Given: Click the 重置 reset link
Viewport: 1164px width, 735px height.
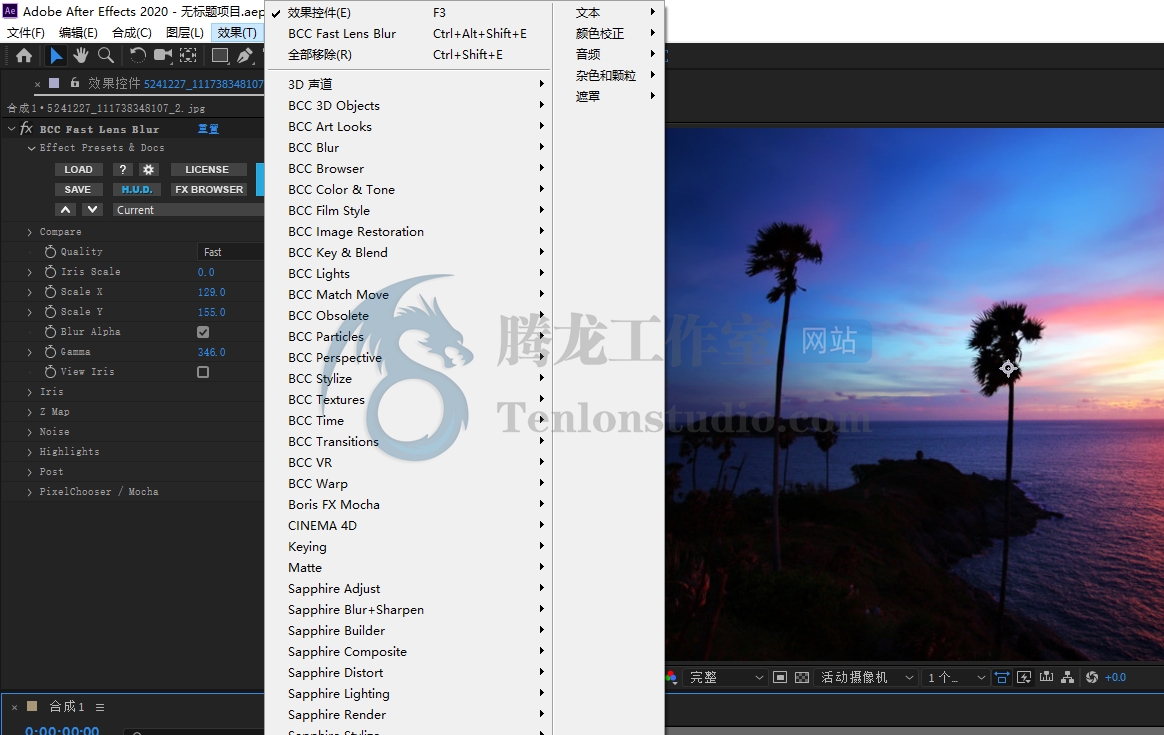Looking at the screenshot, I should tap(208, 129).
